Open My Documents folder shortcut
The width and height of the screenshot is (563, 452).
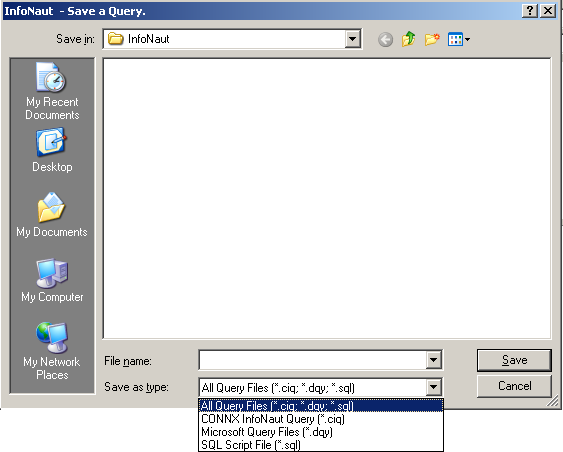(52, 215)
